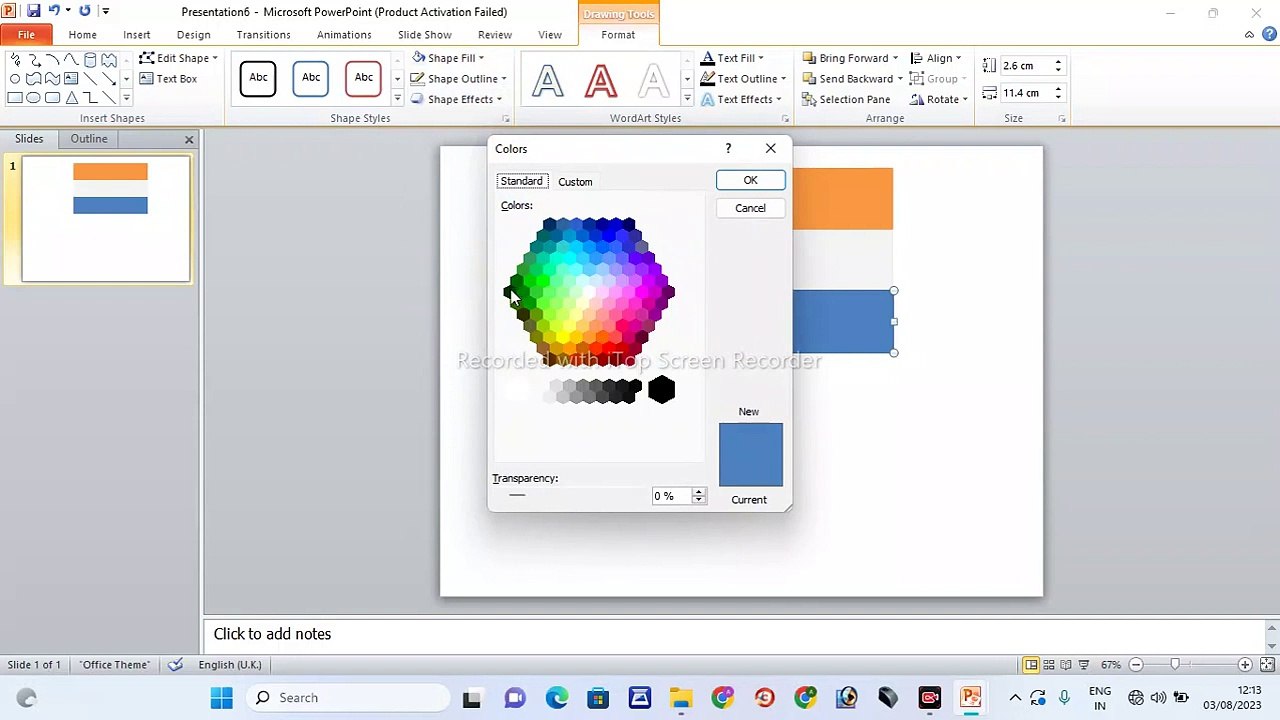Click the Save icon in quick access toolbar
This screenshot has height=720, width=1280.
33,11
